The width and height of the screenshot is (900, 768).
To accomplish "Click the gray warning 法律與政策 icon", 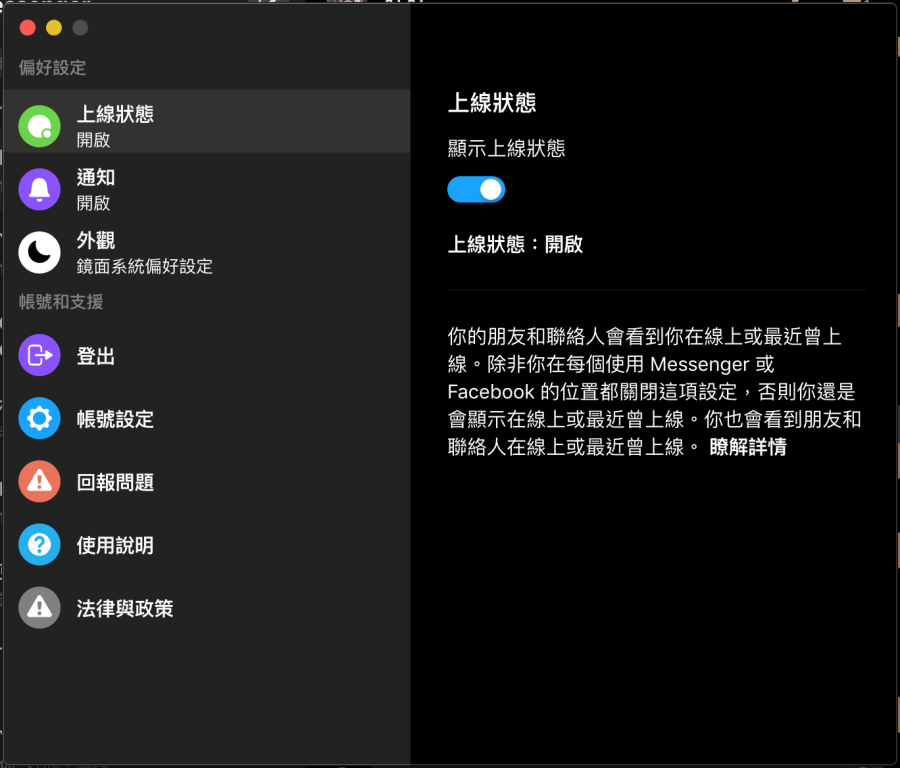I will [40, 608].
